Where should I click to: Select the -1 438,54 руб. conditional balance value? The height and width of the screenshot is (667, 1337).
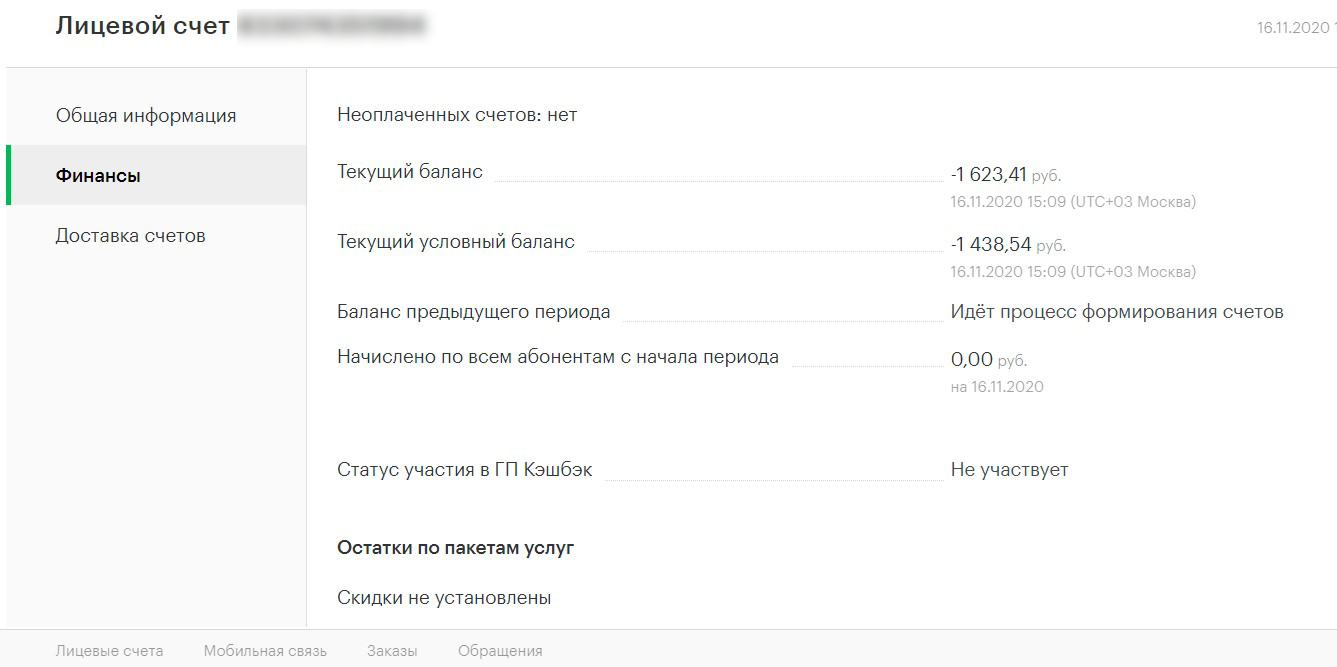pos(1008,245)
